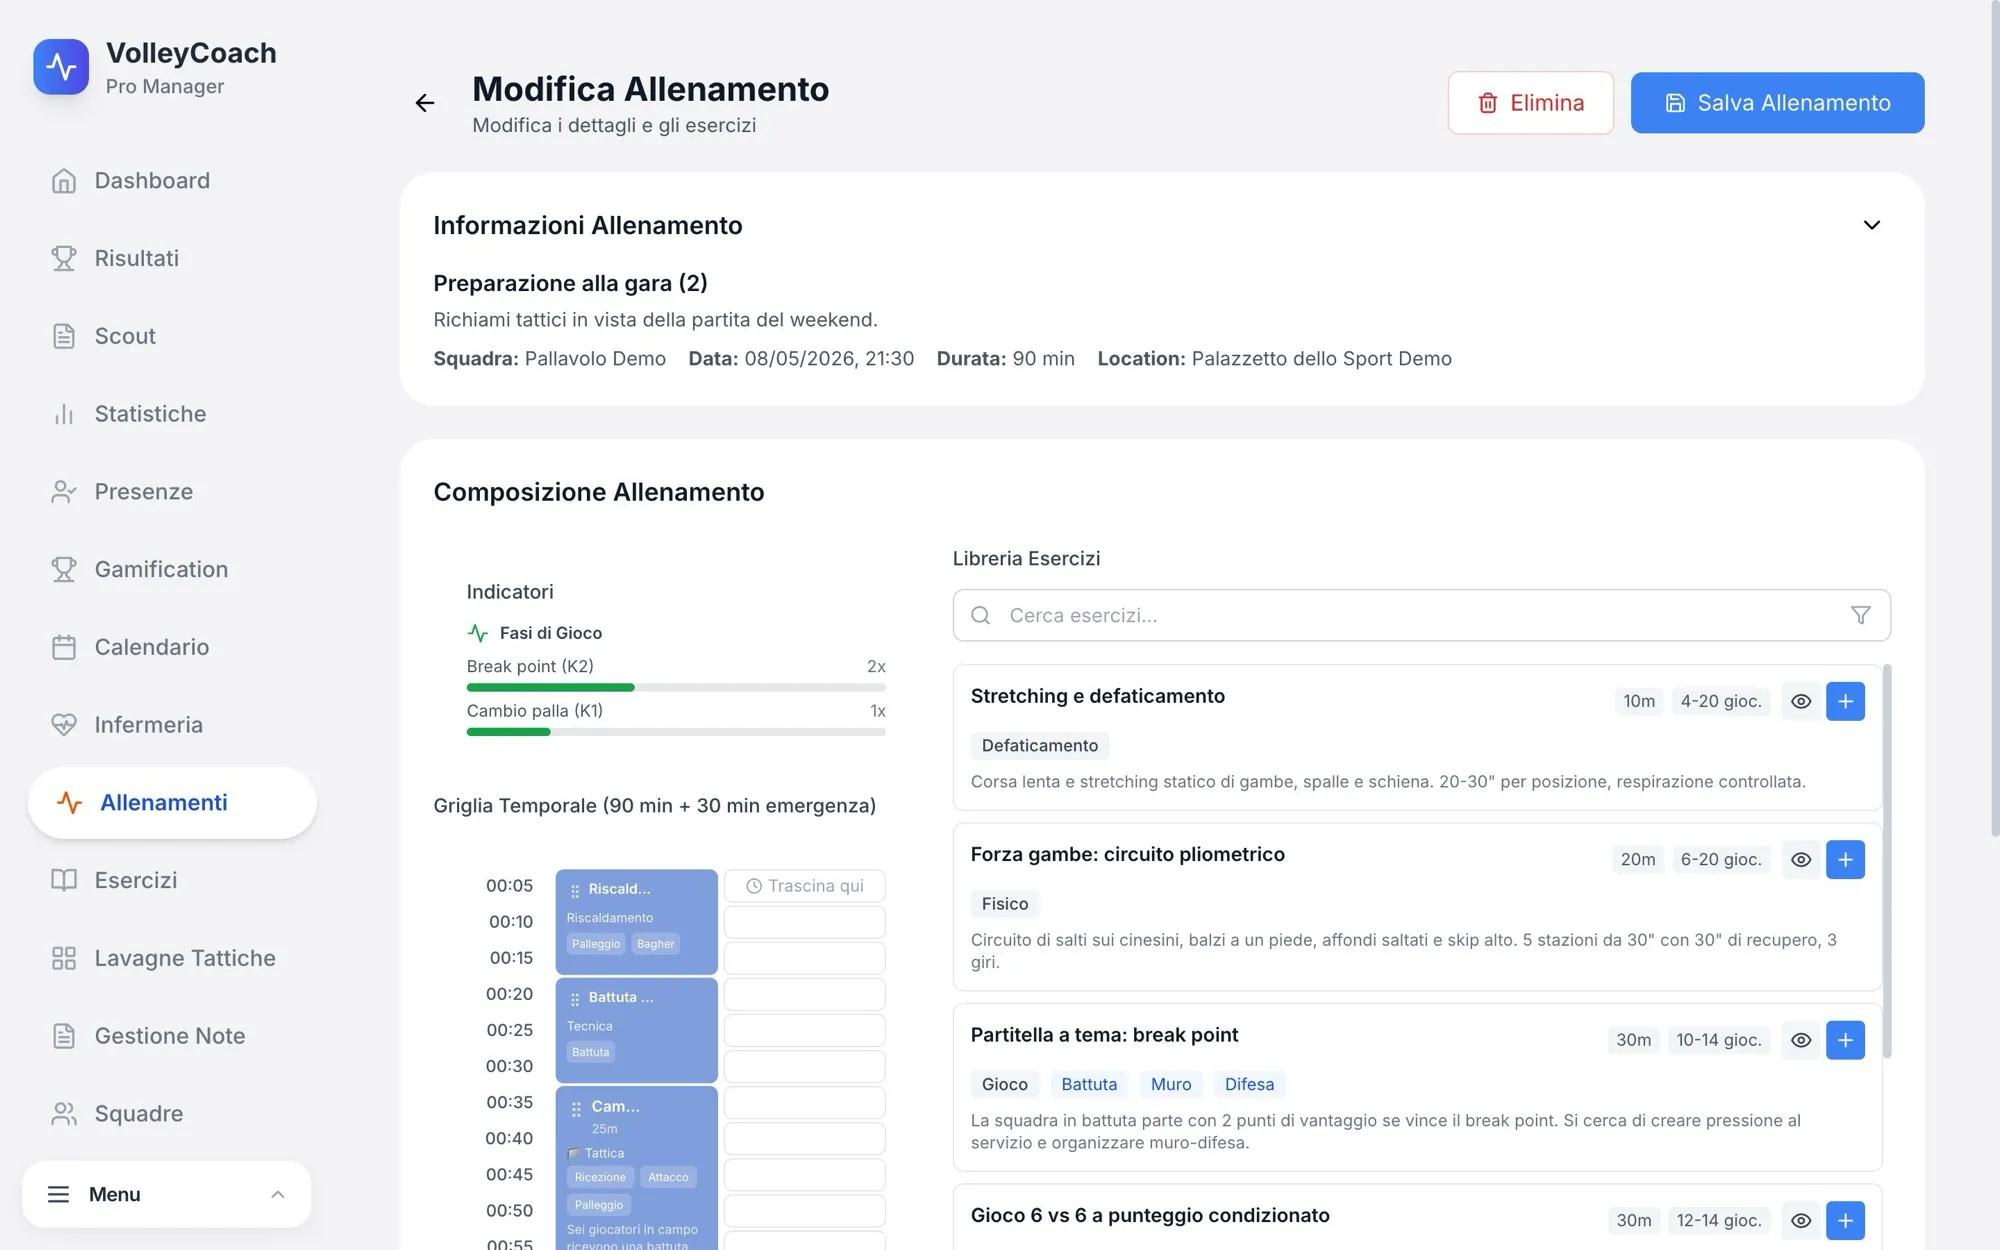This screenshot has height=1250, width=2000.
Task: Click the Cambio palla (K1) progress bar
Action: click(x=676, y=732)
